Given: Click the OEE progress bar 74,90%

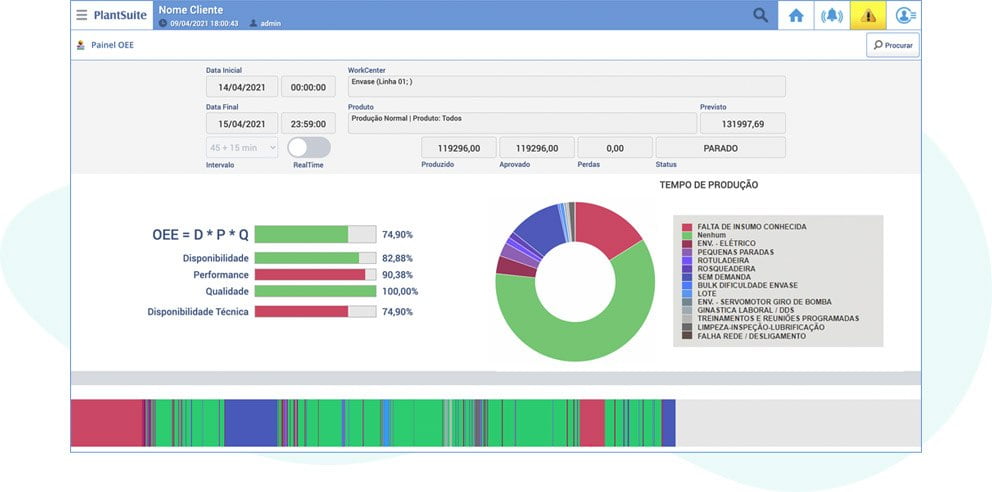Looking at the screenshot, I should (x=315, y=234).
